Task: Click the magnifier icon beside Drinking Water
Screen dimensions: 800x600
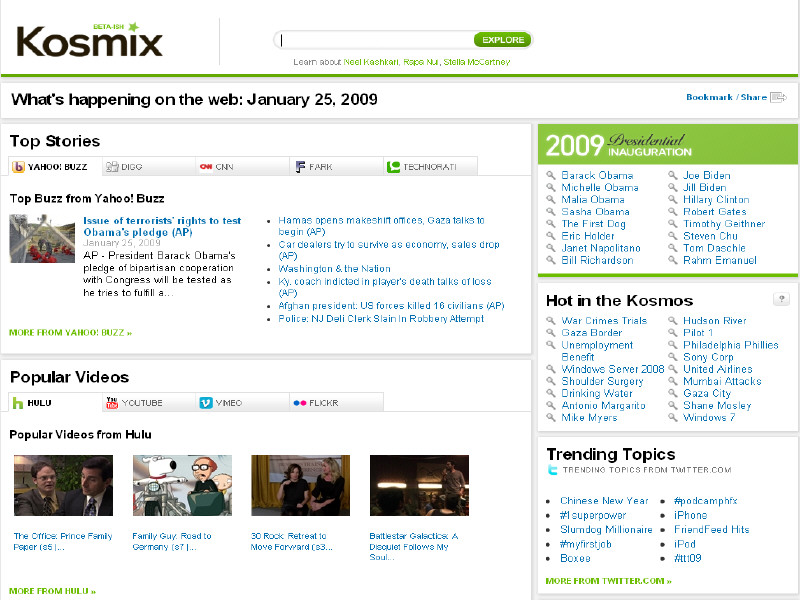Action: pos(551,393)
